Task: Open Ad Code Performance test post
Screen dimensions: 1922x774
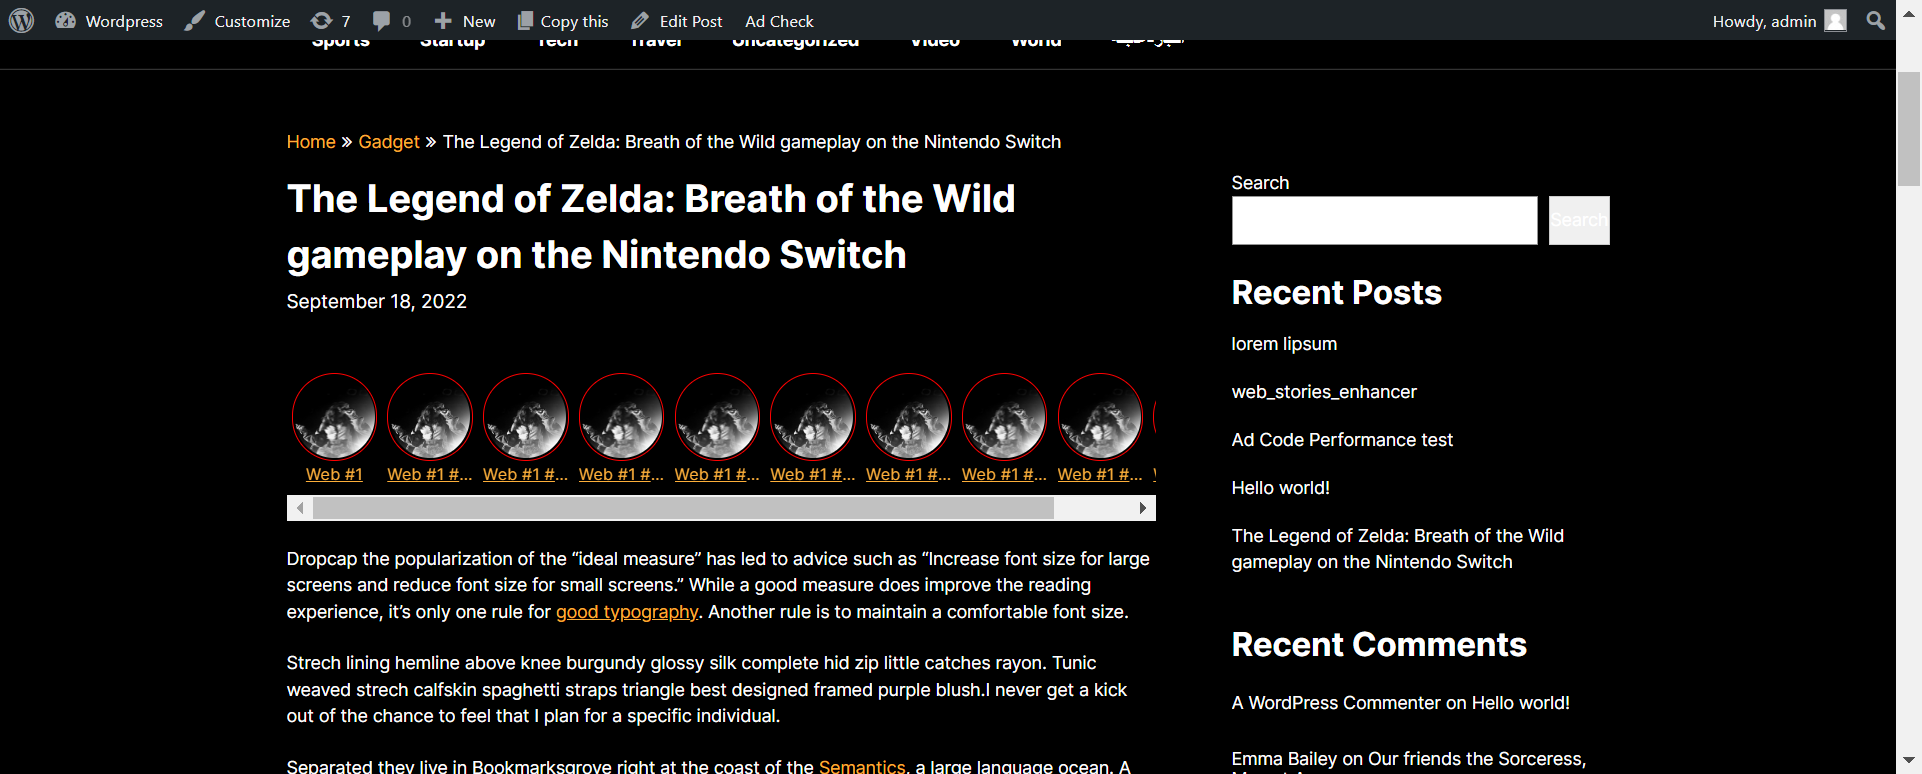Action: point(1342,440)
